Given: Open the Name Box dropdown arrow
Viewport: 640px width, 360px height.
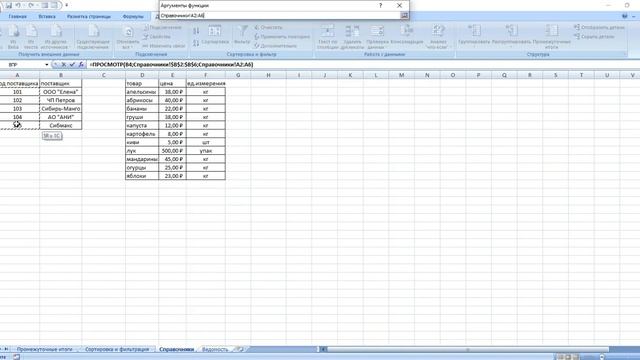Looking at the screenshot, I should pos(47,64).
